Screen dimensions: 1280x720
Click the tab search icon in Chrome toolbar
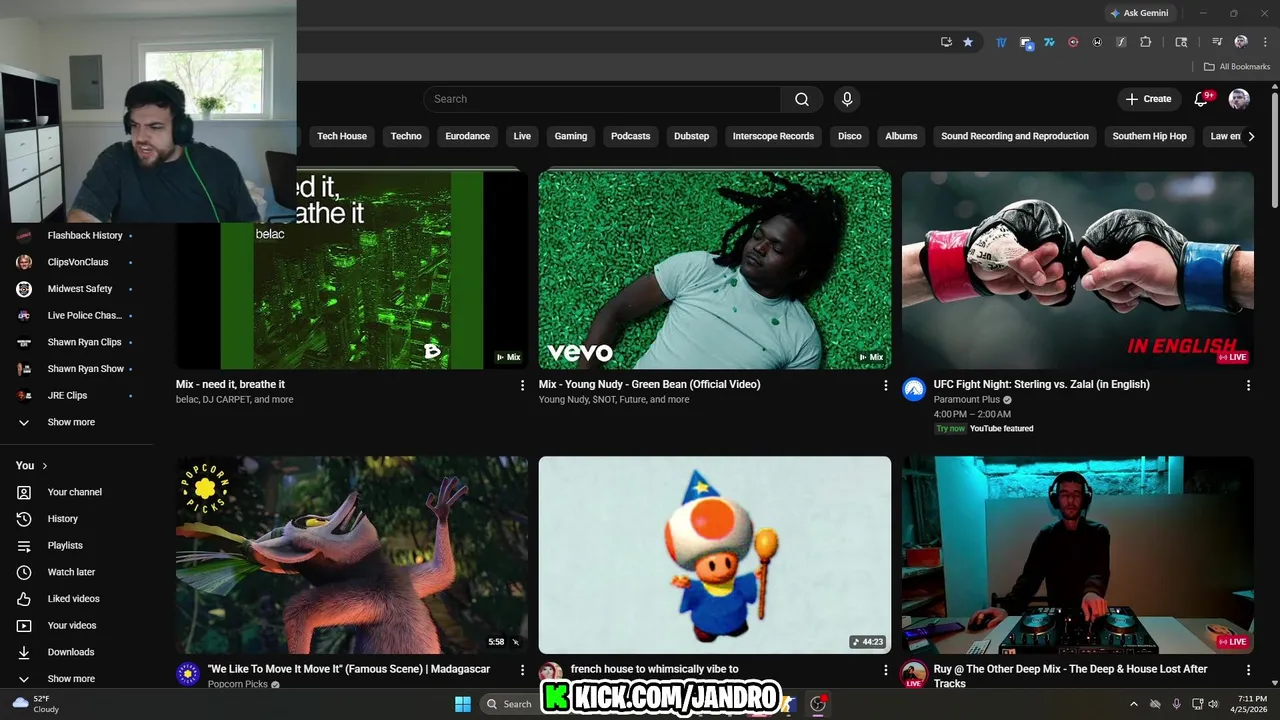[x=1181, y=42]
